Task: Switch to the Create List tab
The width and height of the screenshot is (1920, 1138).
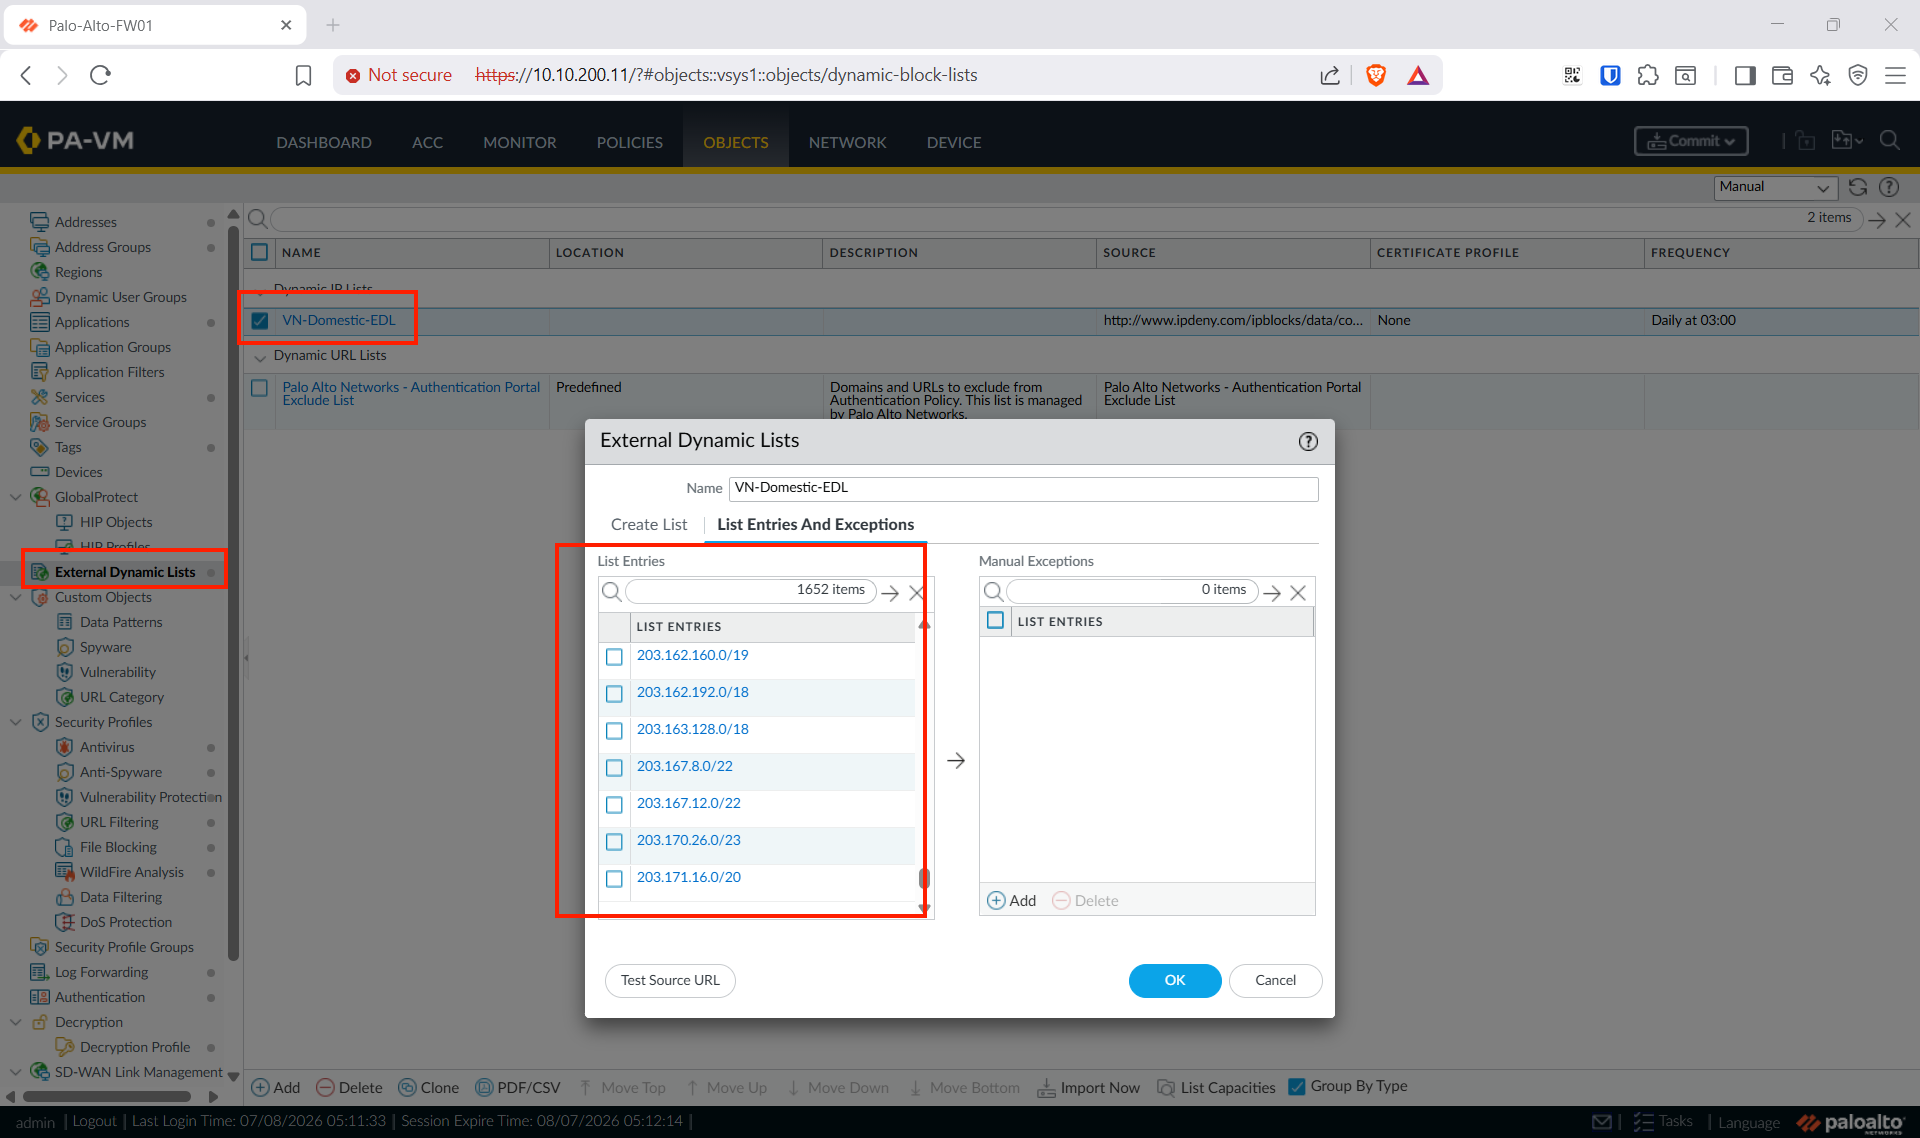Action: 649,524
